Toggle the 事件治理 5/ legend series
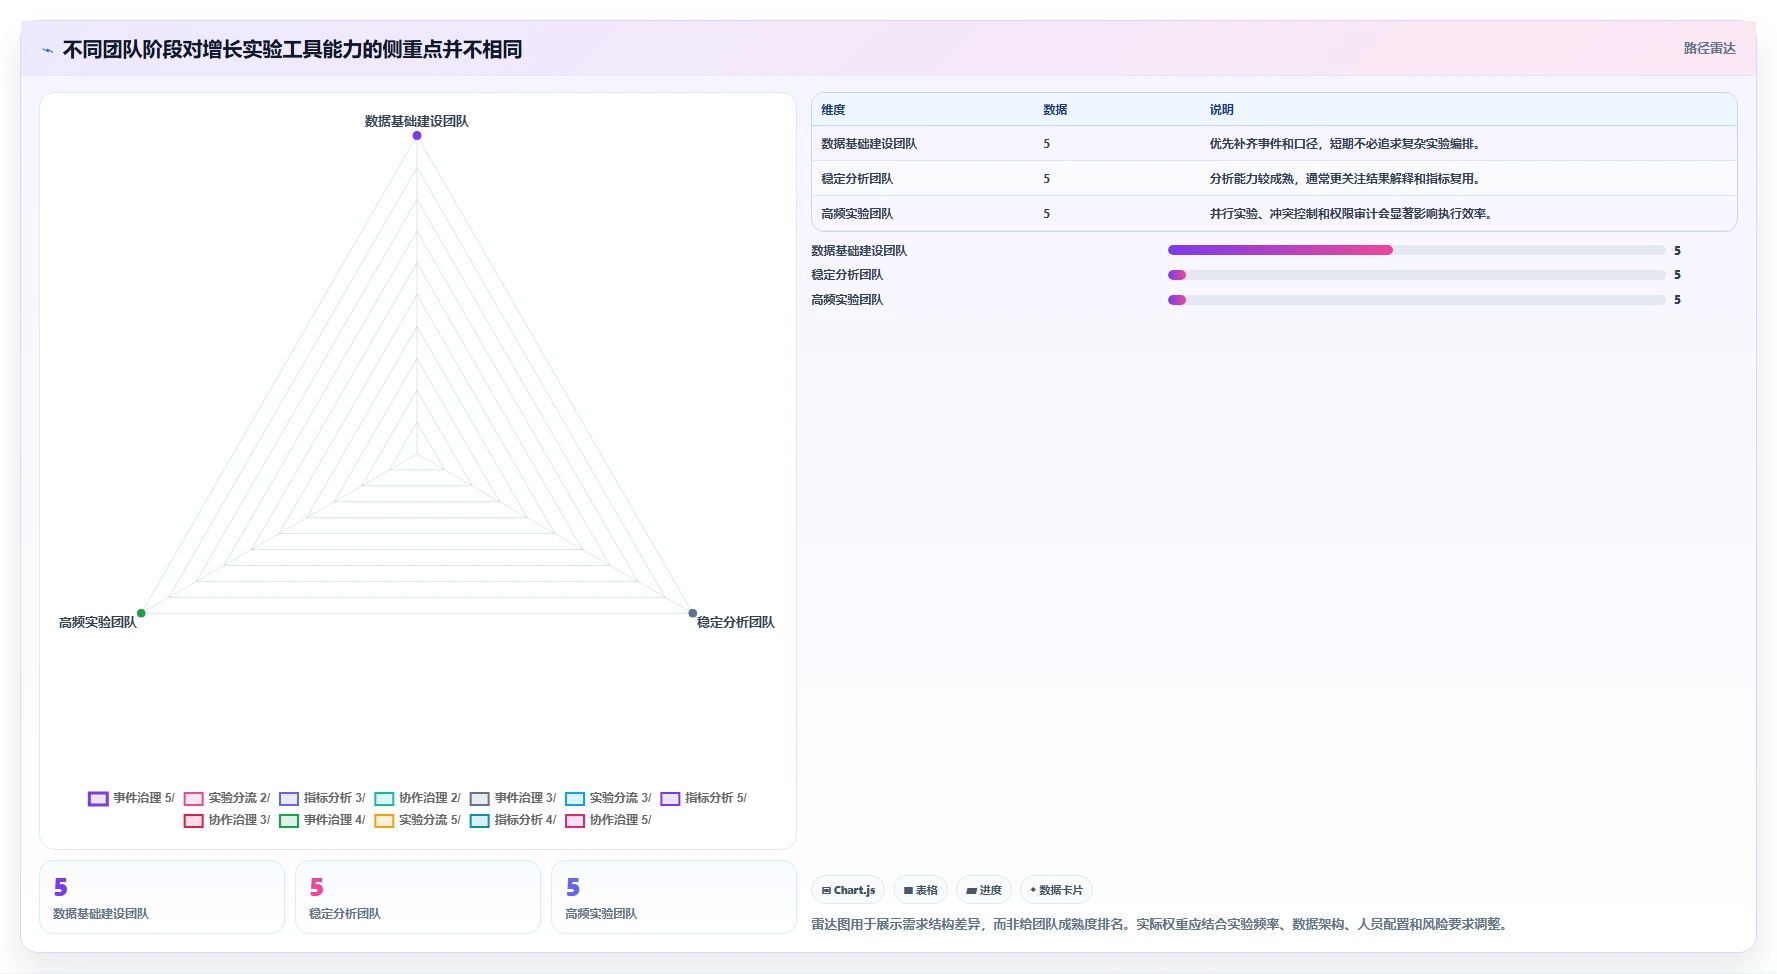 131,798
